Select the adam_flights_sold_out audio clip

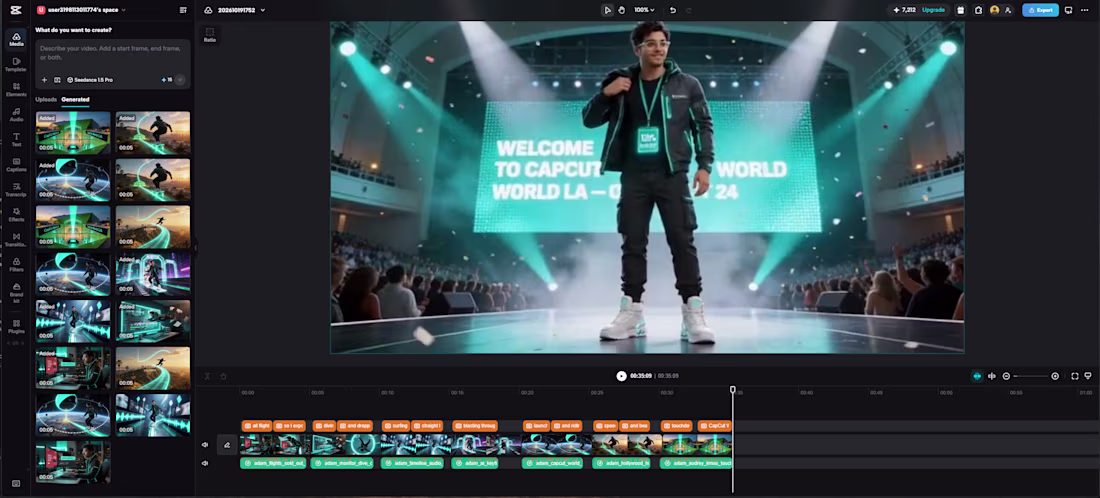click(x=273, y=463)
